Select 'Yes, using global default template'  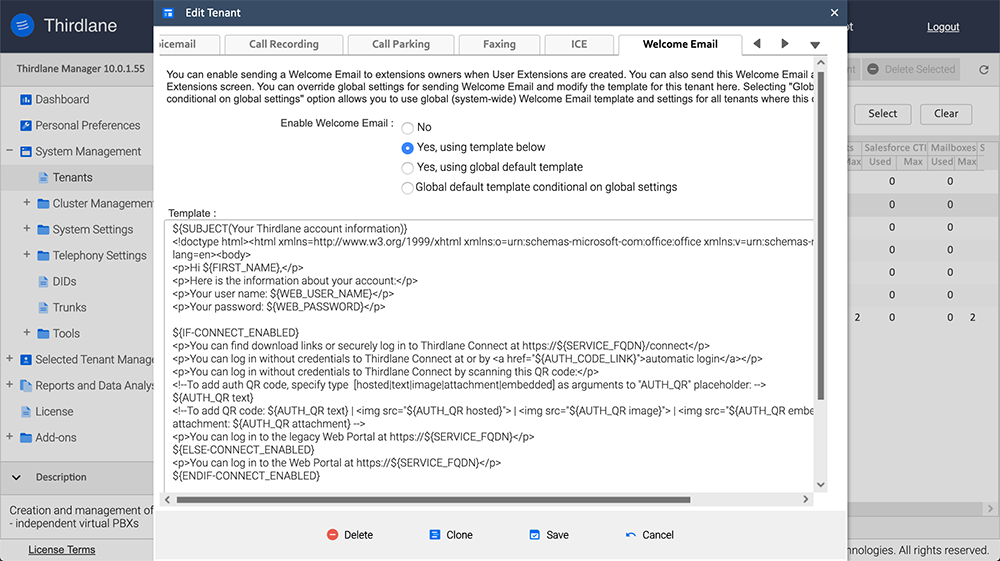[x=408, y=168]
